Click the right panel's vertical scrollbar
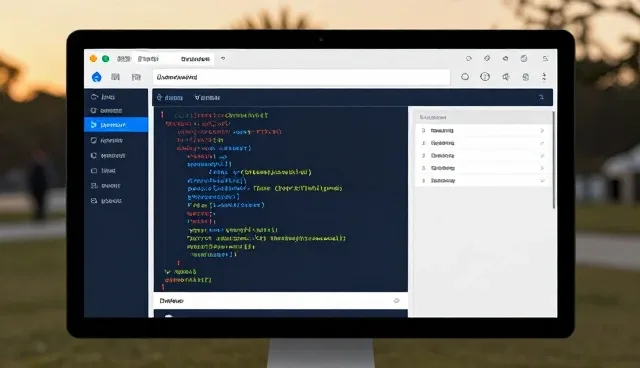This screenshot has width=640, height=368. click(x=553, y=160)
